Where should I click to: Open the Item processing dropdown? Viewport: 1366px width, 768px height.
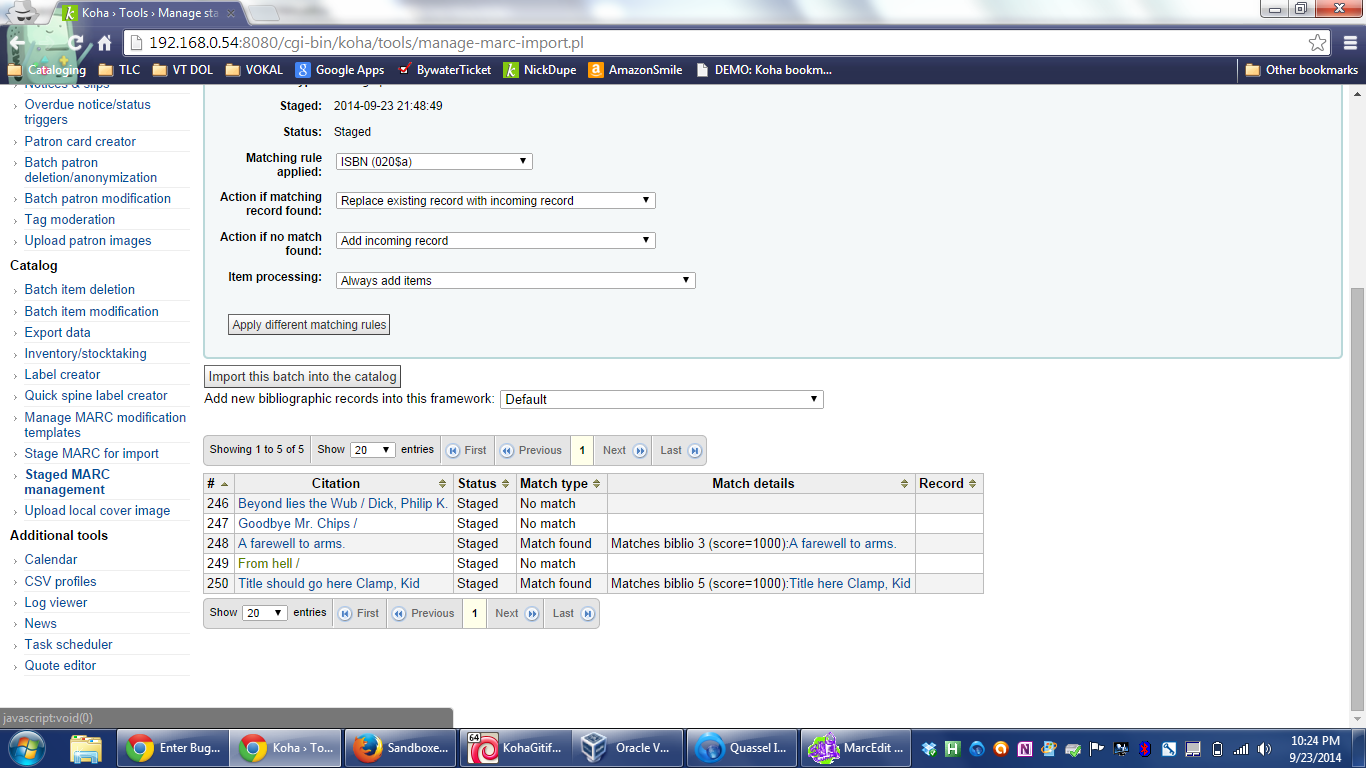515,281
